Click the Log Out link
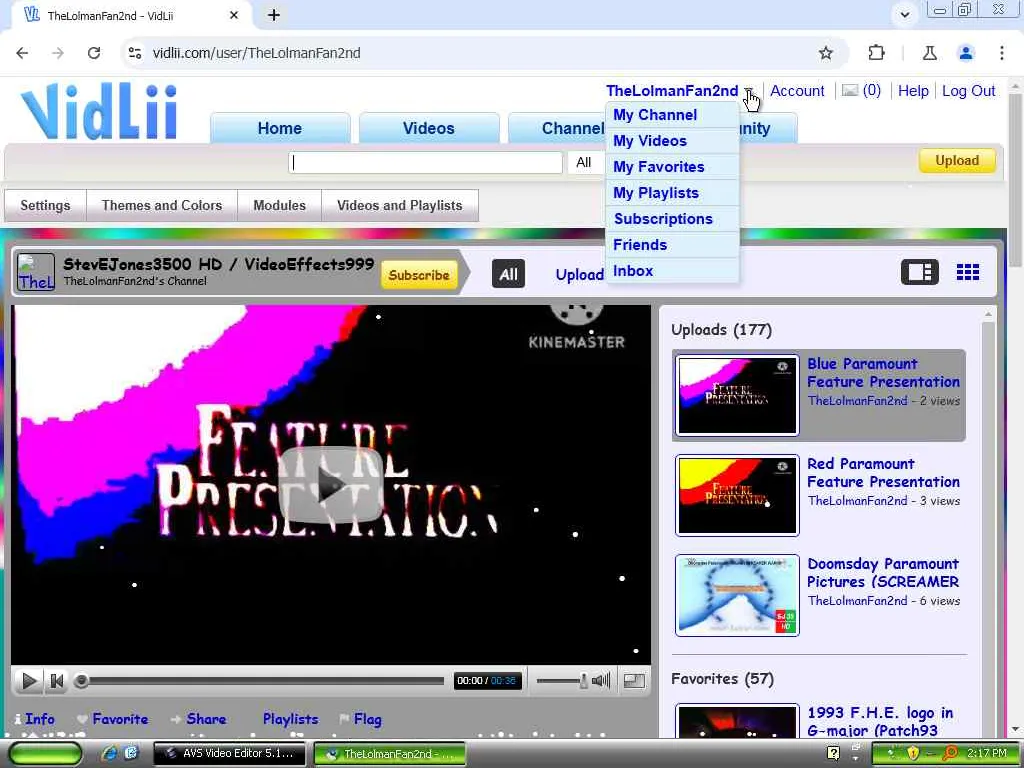 (968, 91)
